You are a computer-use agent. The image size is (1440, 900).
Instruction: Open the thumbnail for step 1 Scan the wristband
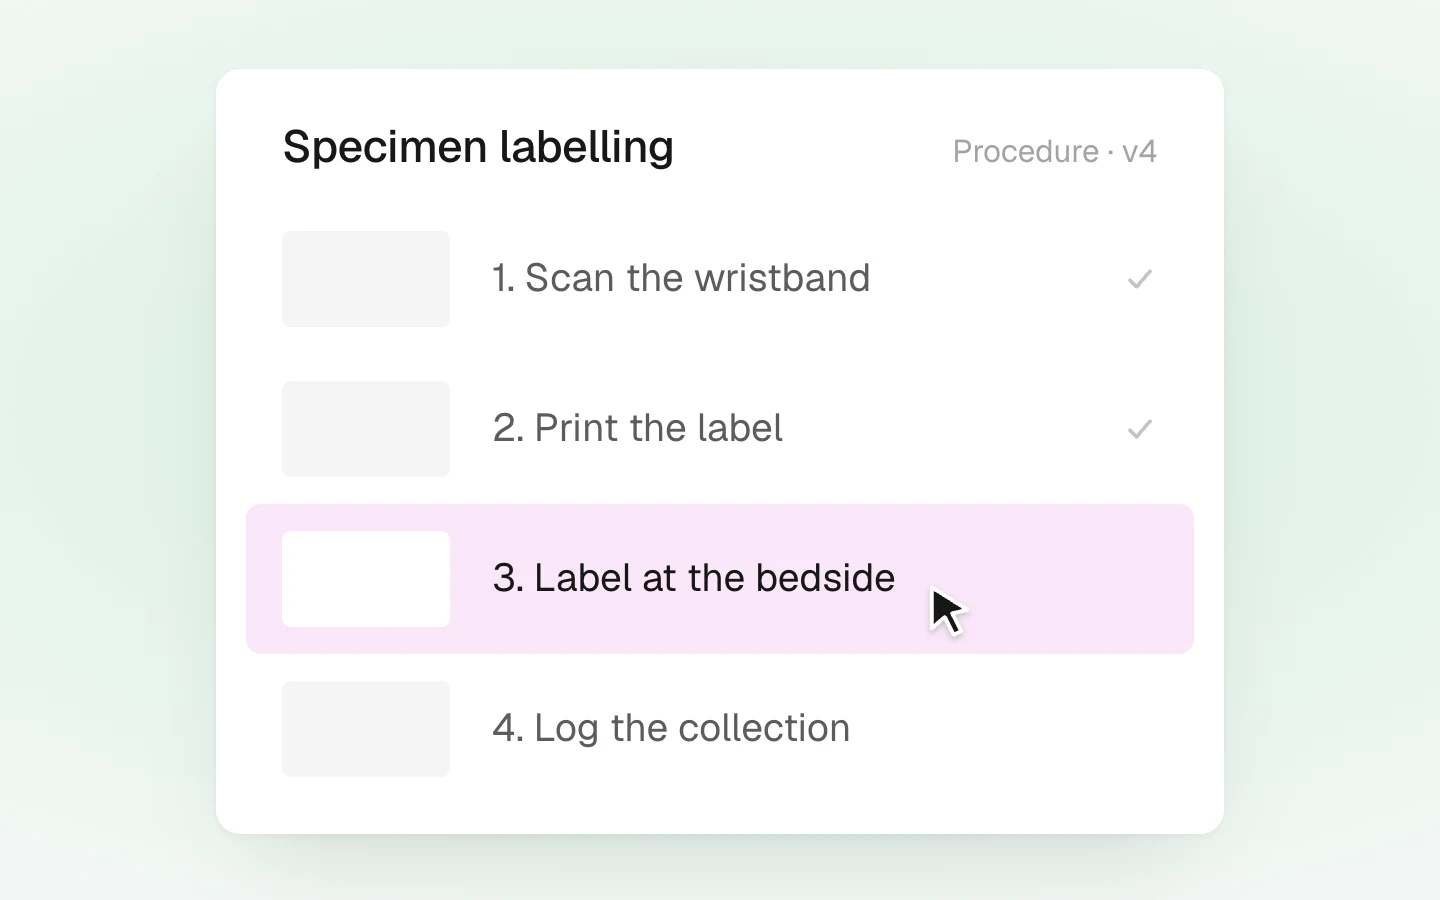[x=366, y=279]
